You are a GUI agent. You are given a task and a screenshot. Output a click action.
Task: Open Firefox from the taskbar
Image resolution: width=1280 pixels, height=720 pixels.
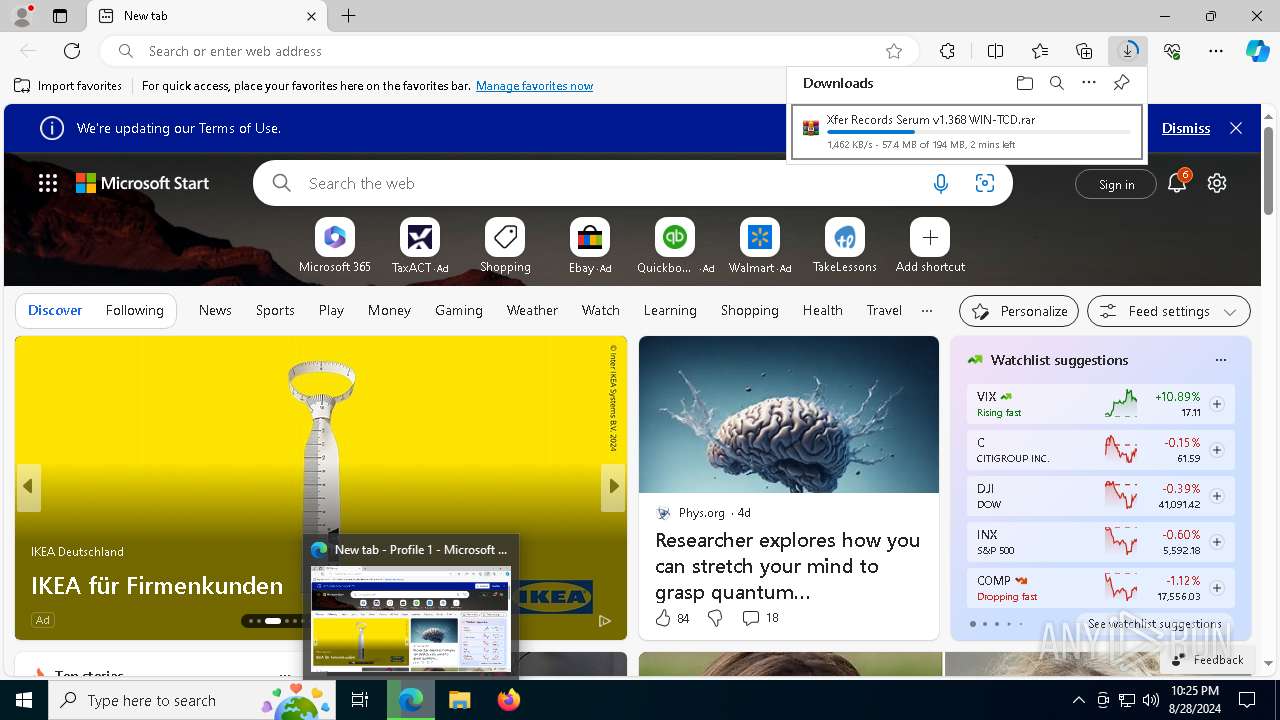coord(509,700)
